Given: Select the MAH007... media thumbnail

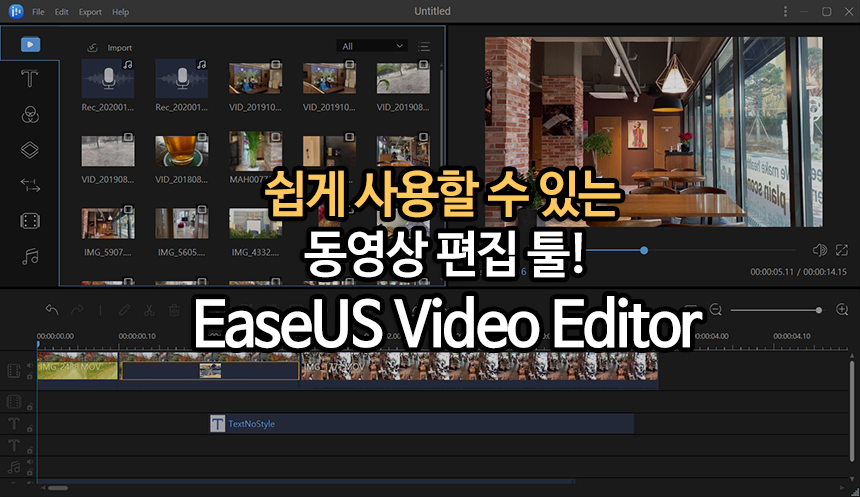Looking at the screenshot, I should click(256, 150).
